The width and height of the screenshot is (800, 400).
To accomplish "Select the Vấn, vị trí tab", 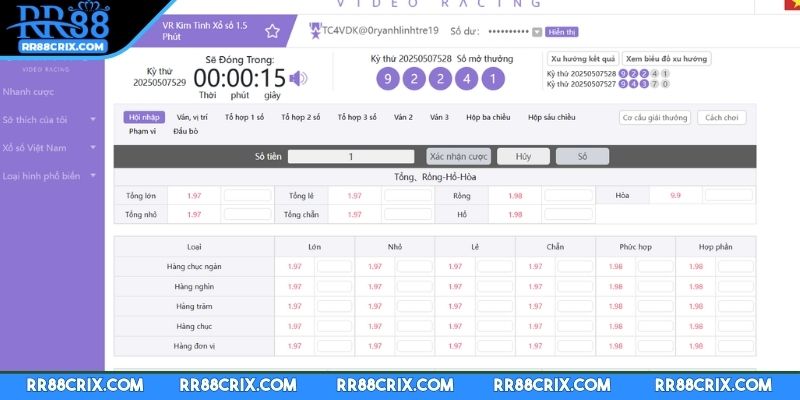I will [192, 117].
